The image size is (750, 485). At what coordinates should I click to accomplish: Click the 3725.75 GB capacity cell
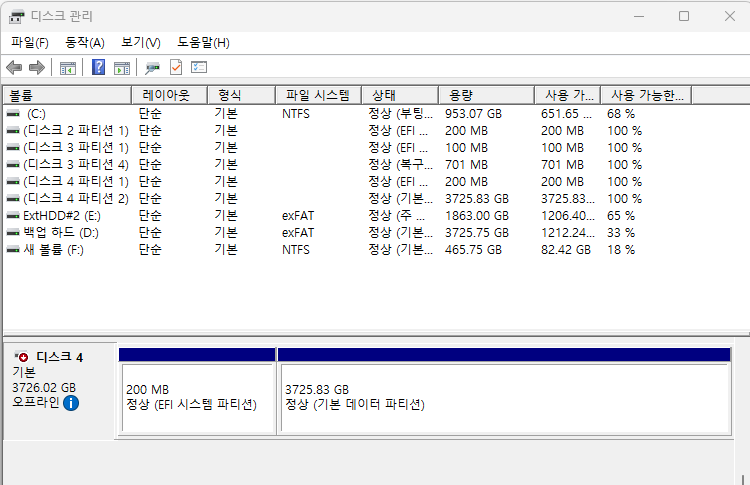click(476, 233)
